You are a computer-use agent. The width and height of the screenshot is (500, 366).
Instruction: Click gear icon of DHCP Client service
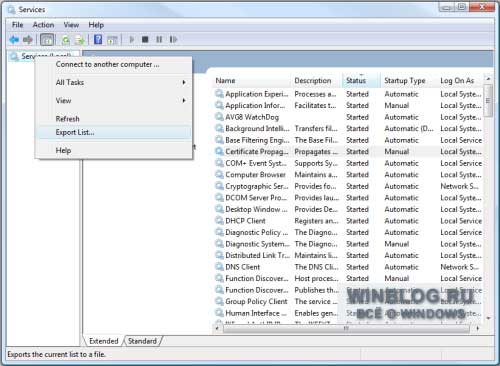(219, 220)
